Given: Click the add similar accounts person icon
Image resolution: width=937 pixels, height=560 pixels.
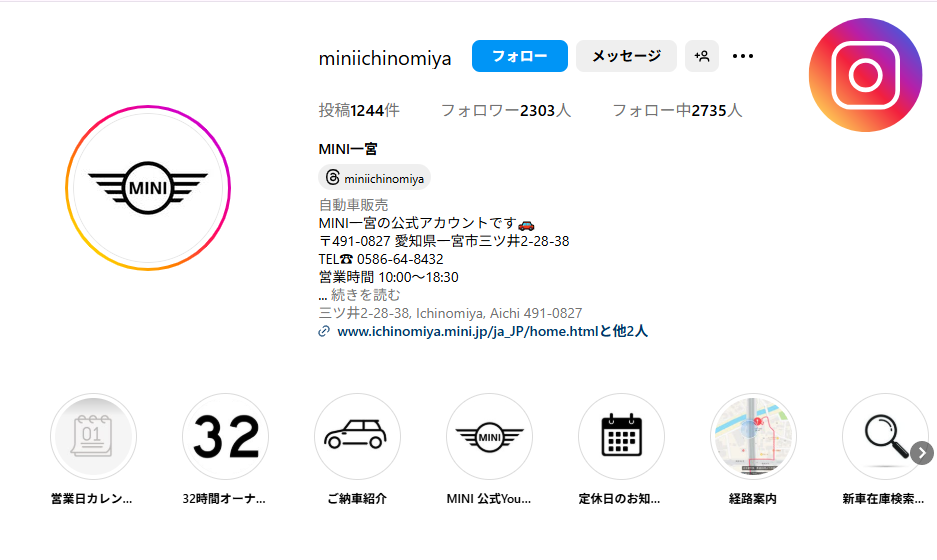Looking at the screenshot, I should tap(702, 56).
